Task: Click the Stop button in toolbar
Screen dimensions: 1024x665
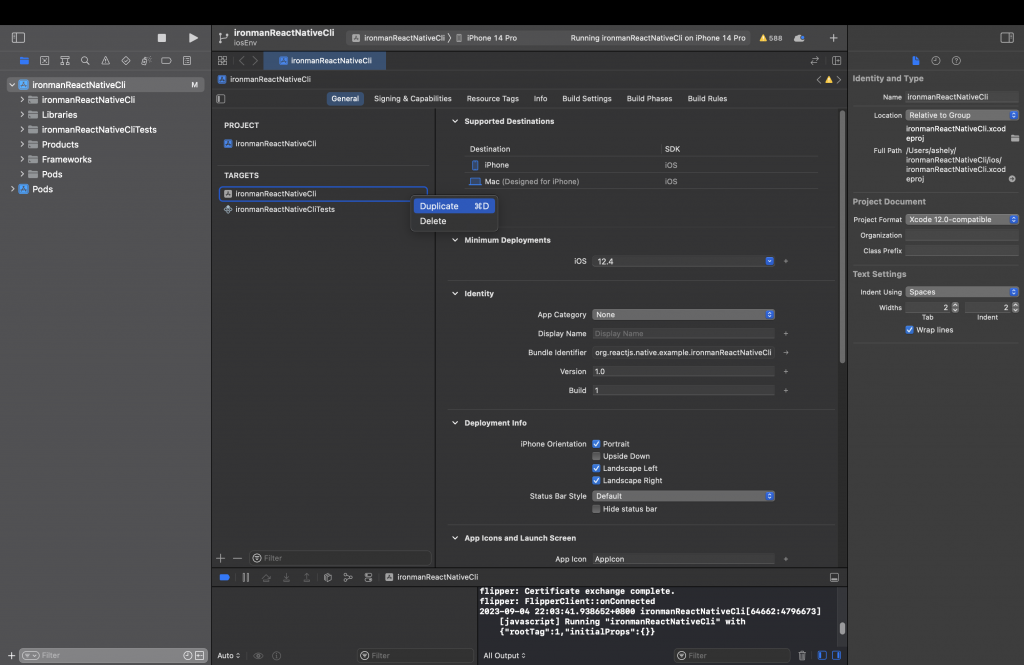Action: (162, 38)
